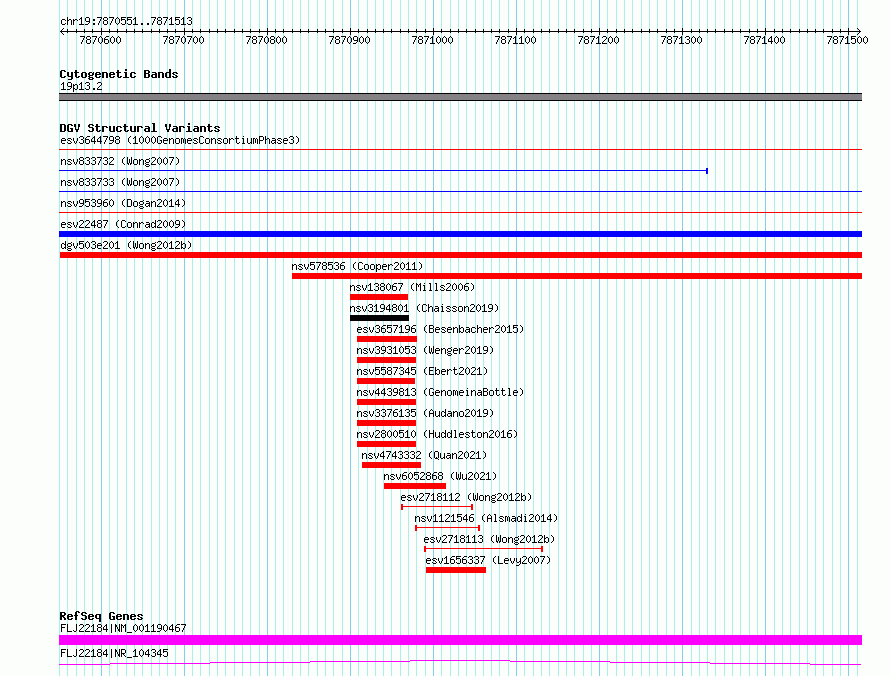Open esv3657196 (Besenbacher2015) variant
Screen dimensions: 890x676
click(440, 329)
